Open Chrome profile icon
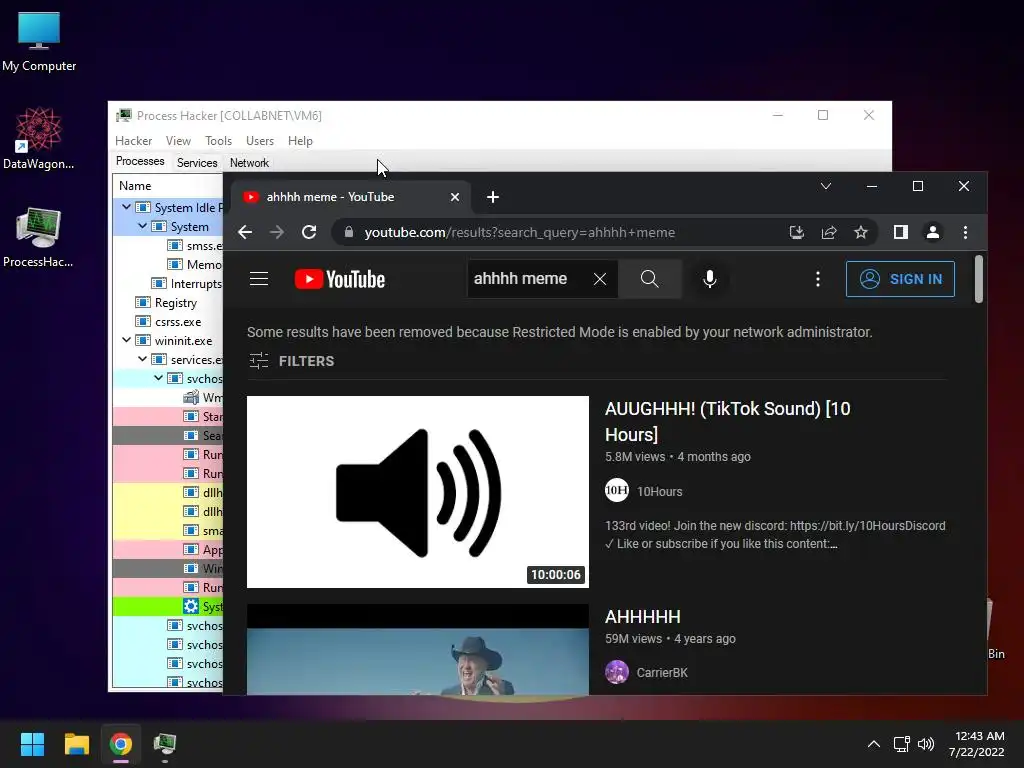Screen dimensions: 1024x768 (933, 232)
